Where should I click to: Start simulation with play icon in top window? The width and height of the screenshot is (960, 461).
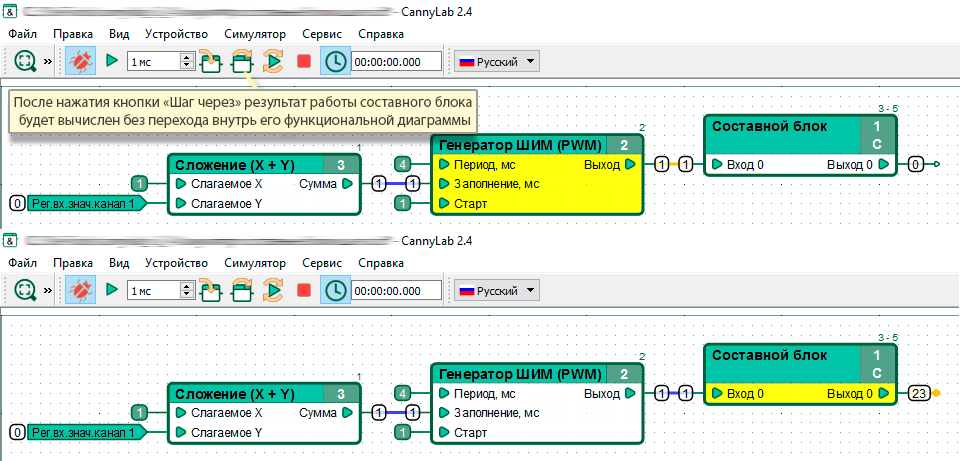pos(111,61)
